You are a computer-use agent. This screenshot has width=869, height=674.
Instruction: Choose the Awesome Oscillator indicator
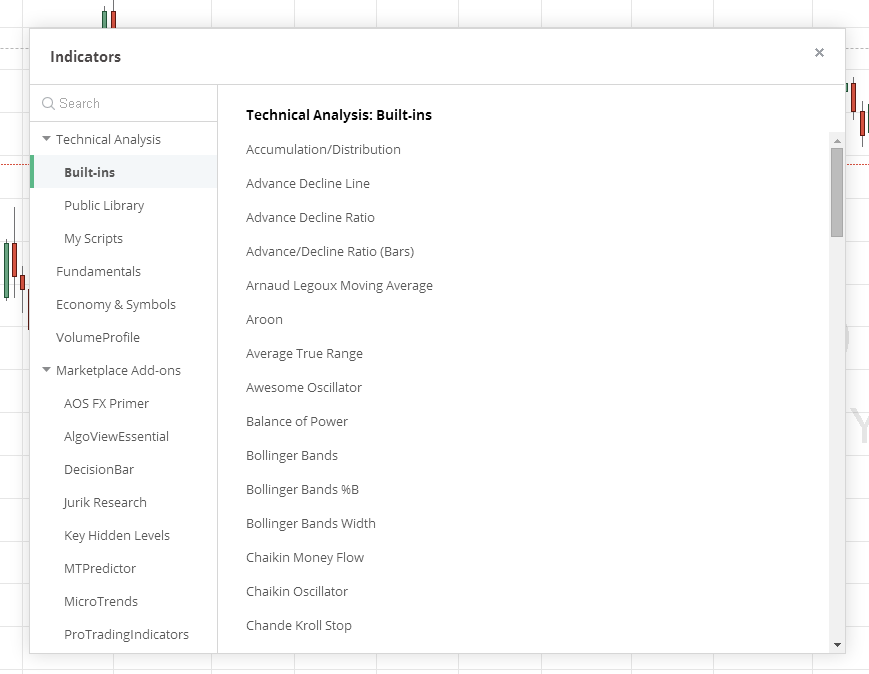pos(304,387)
